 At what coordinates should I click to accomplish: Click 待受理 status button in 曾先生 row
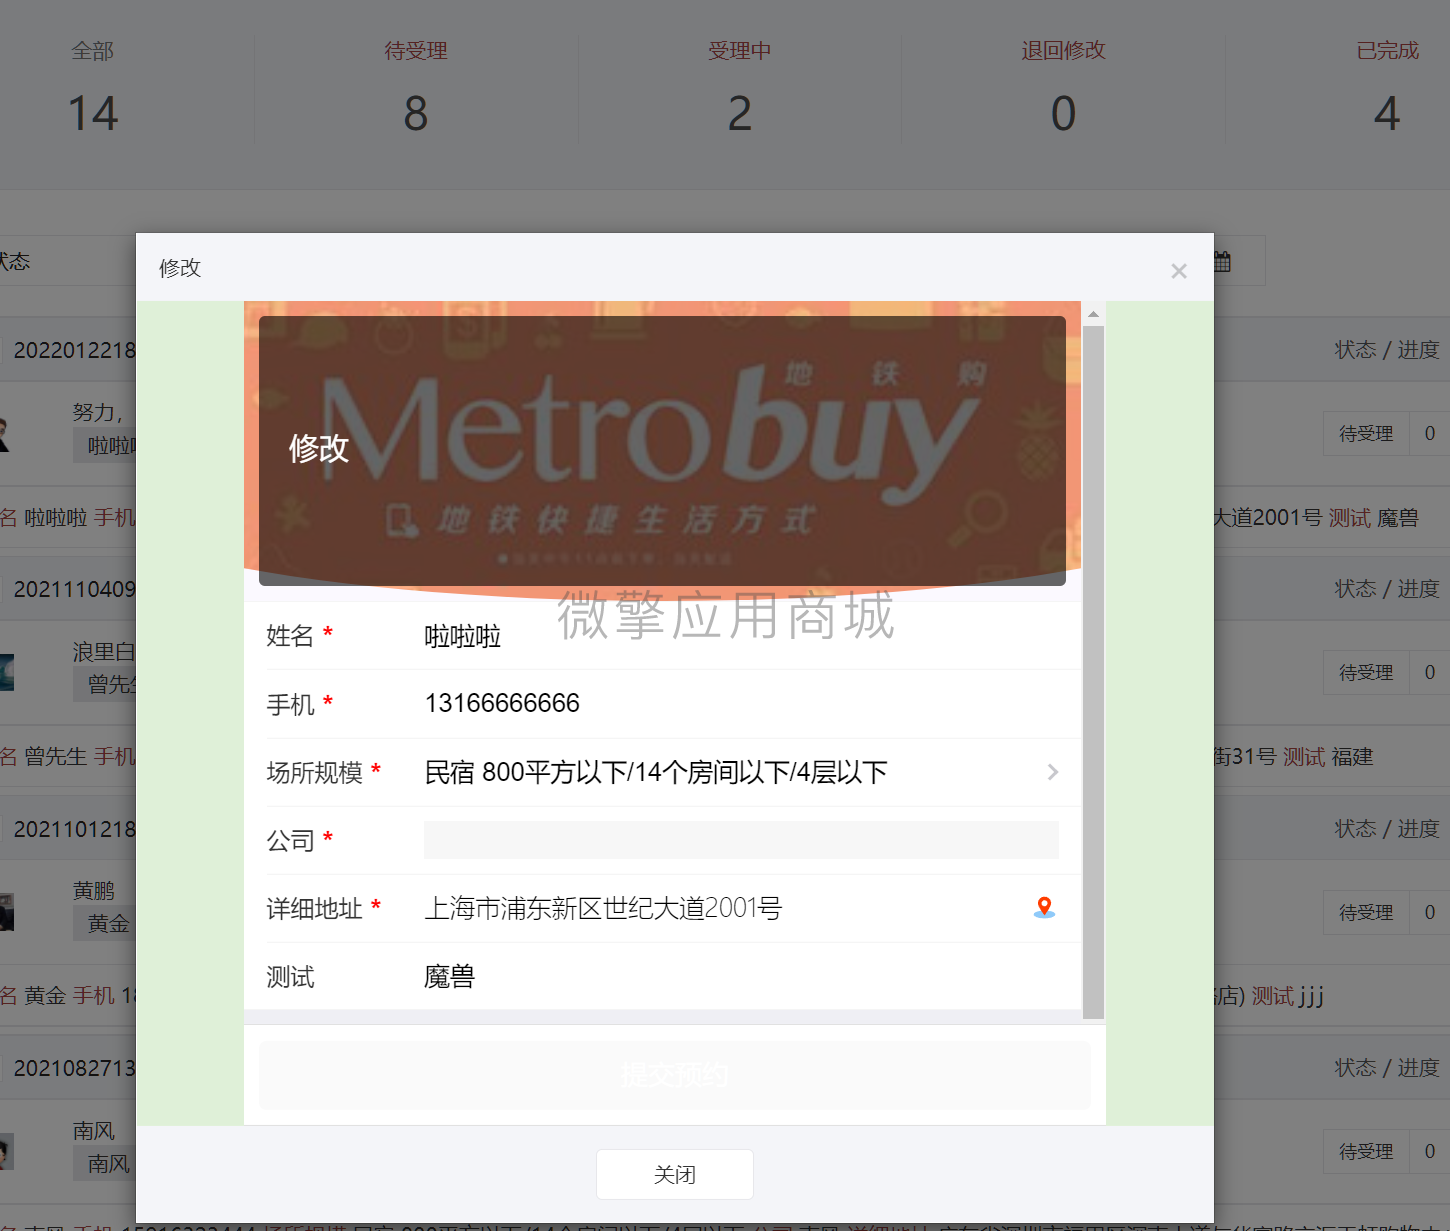tap(1366, 673)
